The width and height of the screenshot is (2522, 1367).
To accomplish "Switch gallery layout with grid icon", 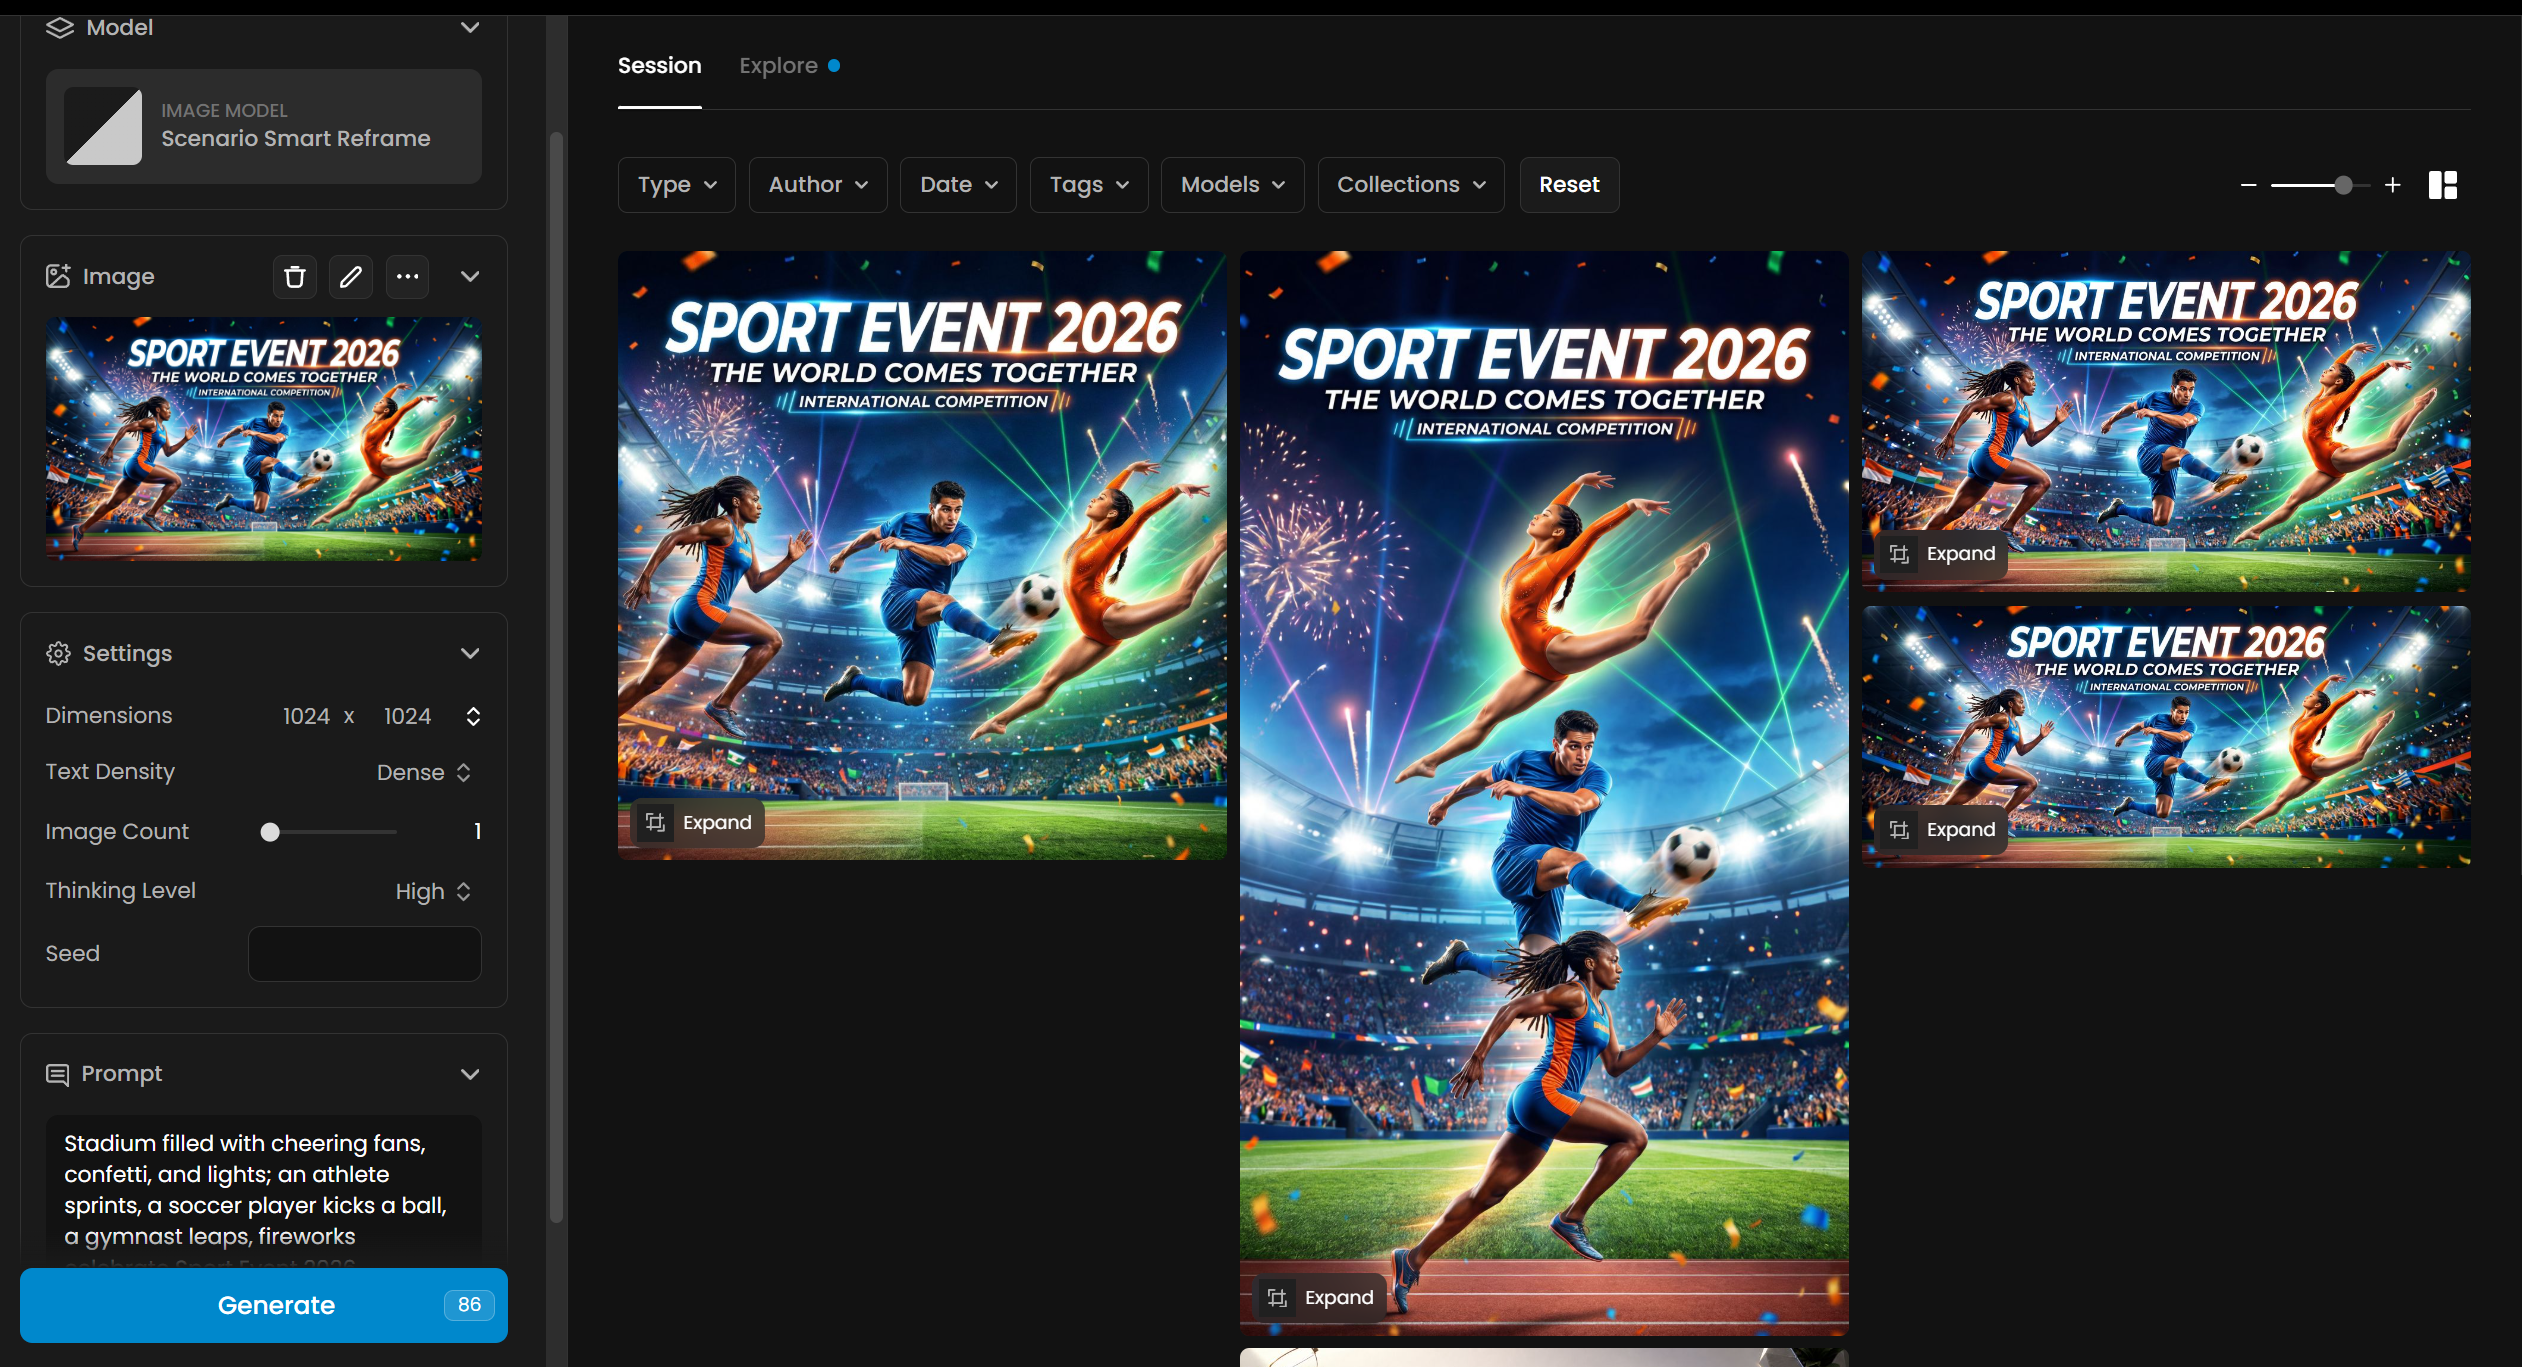I will tap(2443, 185).
